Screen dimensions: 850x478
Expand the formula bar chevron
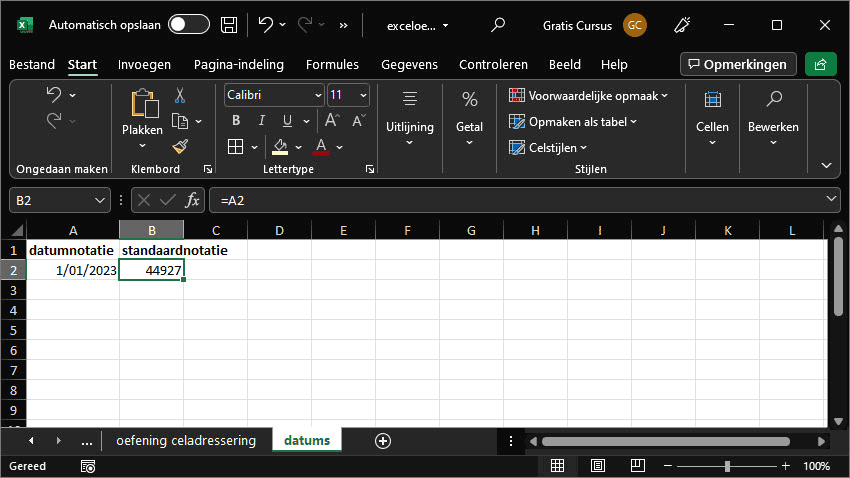830,199
